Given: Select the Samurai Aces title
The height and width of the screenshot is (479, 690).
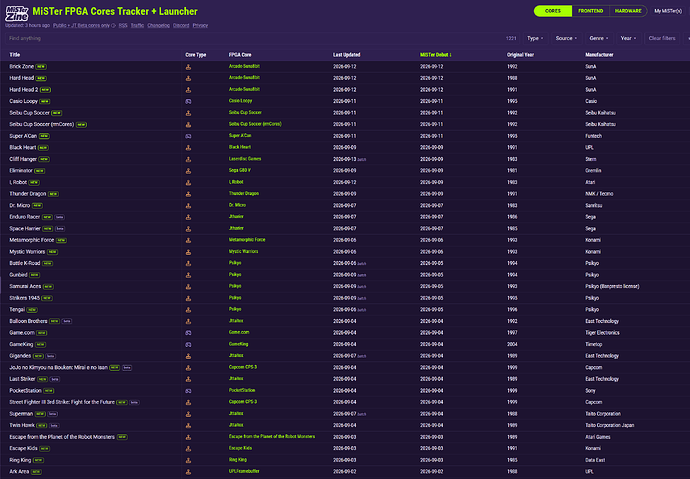Looking at the screenshot, I should (x=25, y=287).
